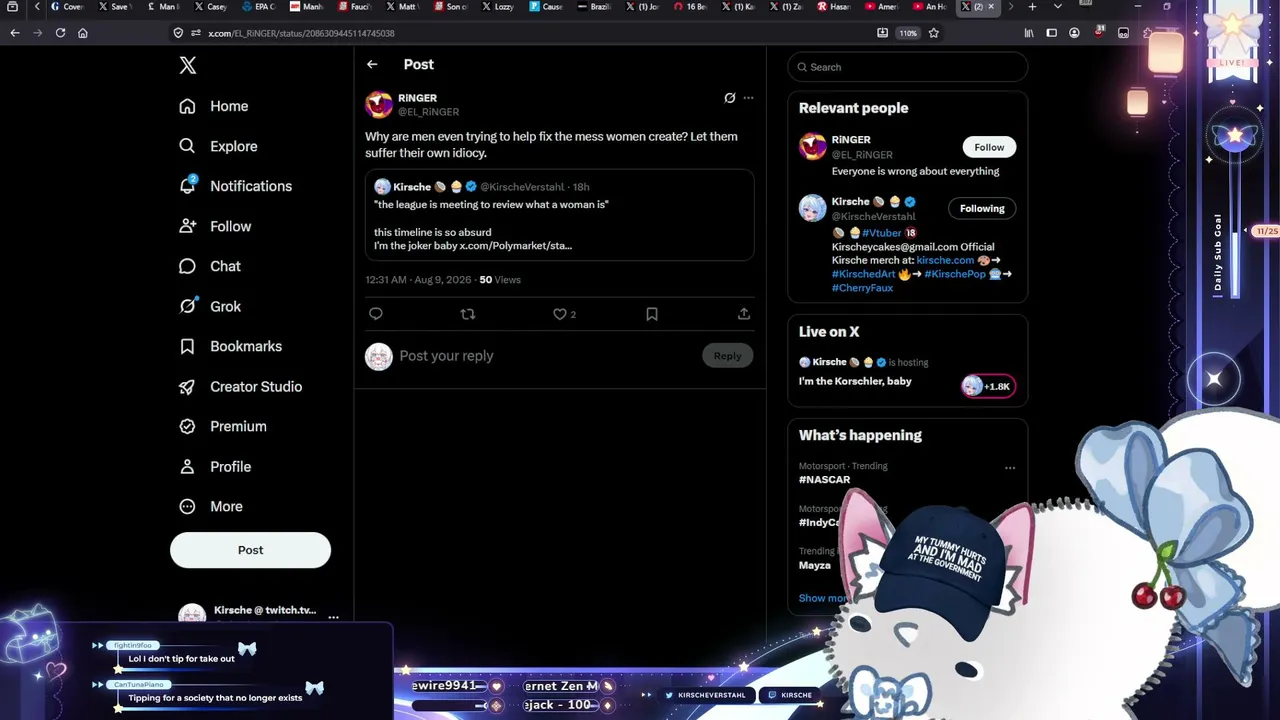The width and height of the screenshot is (1280, 720).
Task: Open the quoted Kirsche post
Action: coord(560,215)
